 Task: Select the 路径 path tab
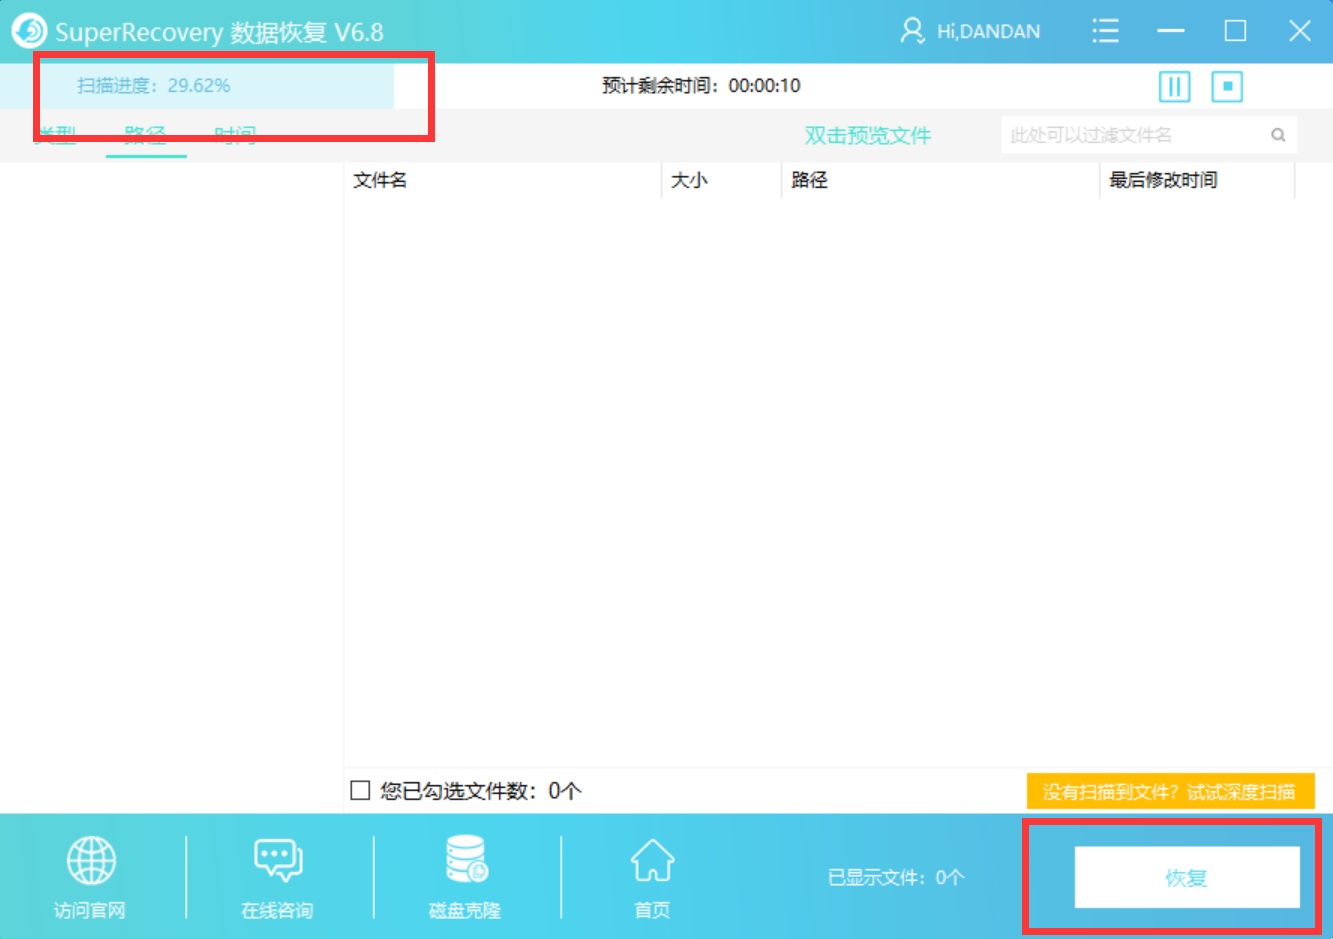(147, 135)
